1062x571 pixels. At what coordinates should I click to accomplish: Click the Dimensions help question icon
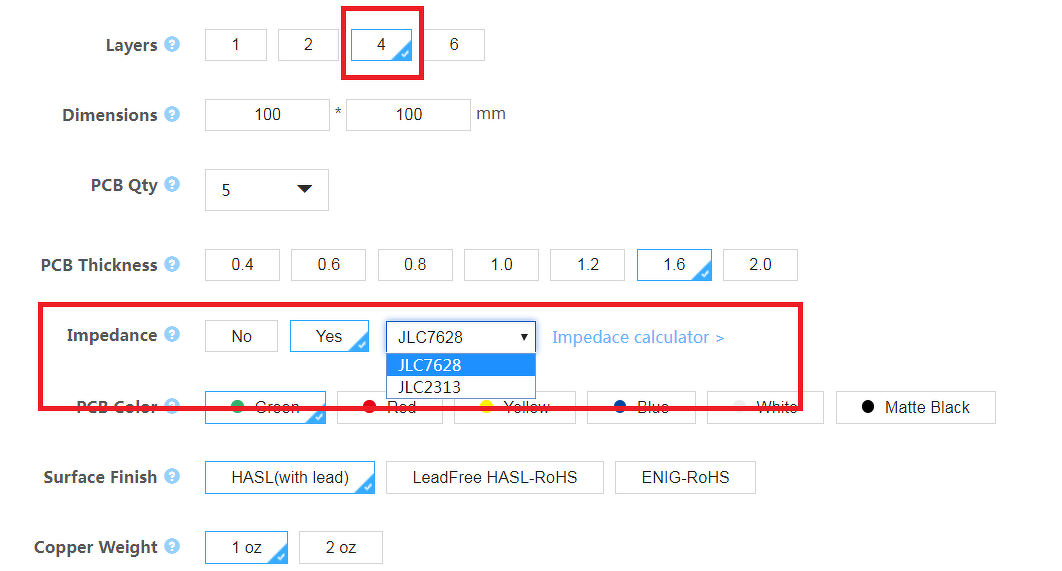point(172,115)
